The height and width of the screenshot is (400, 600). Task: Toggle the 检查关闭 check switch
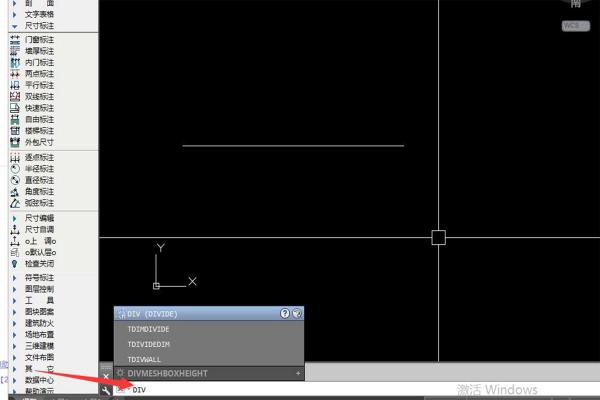click(38, 264)
